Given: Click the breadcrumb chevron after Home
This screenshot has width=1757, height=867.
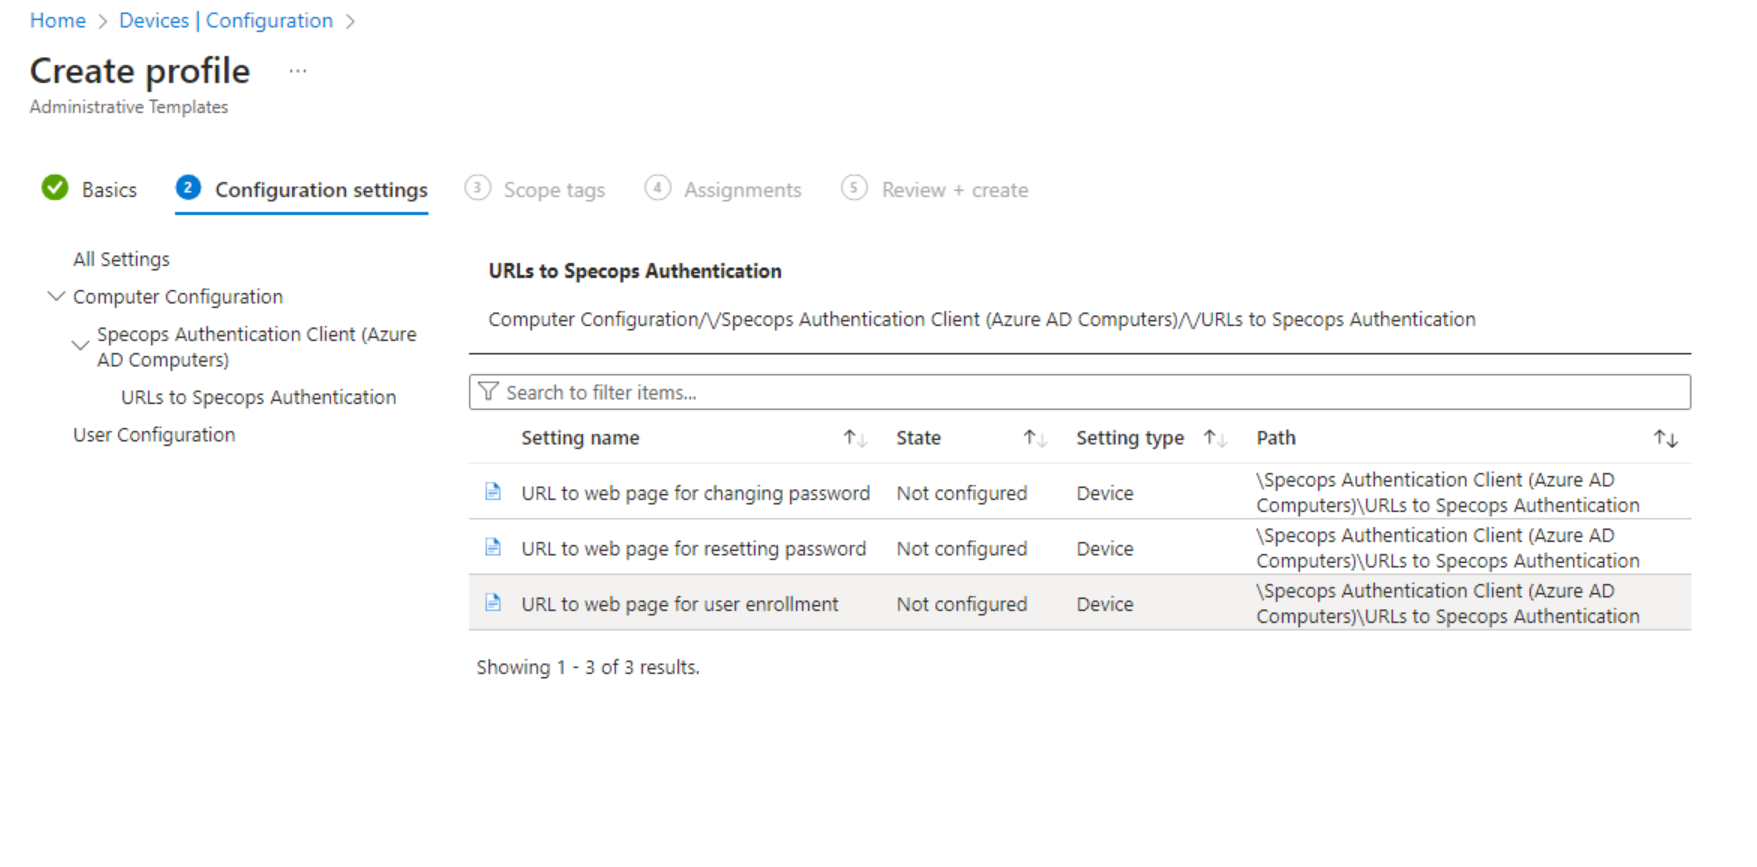Looking at the screenshot, I should point(102,21).
